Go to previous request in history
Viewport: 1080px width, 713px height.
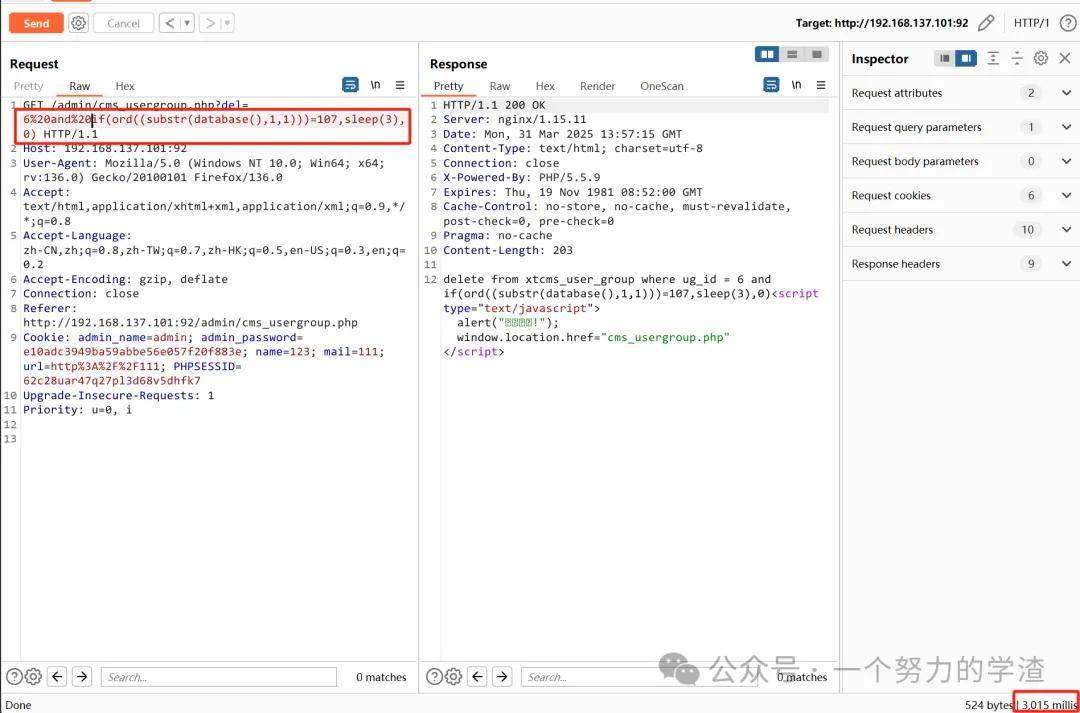tap(169, 23)
